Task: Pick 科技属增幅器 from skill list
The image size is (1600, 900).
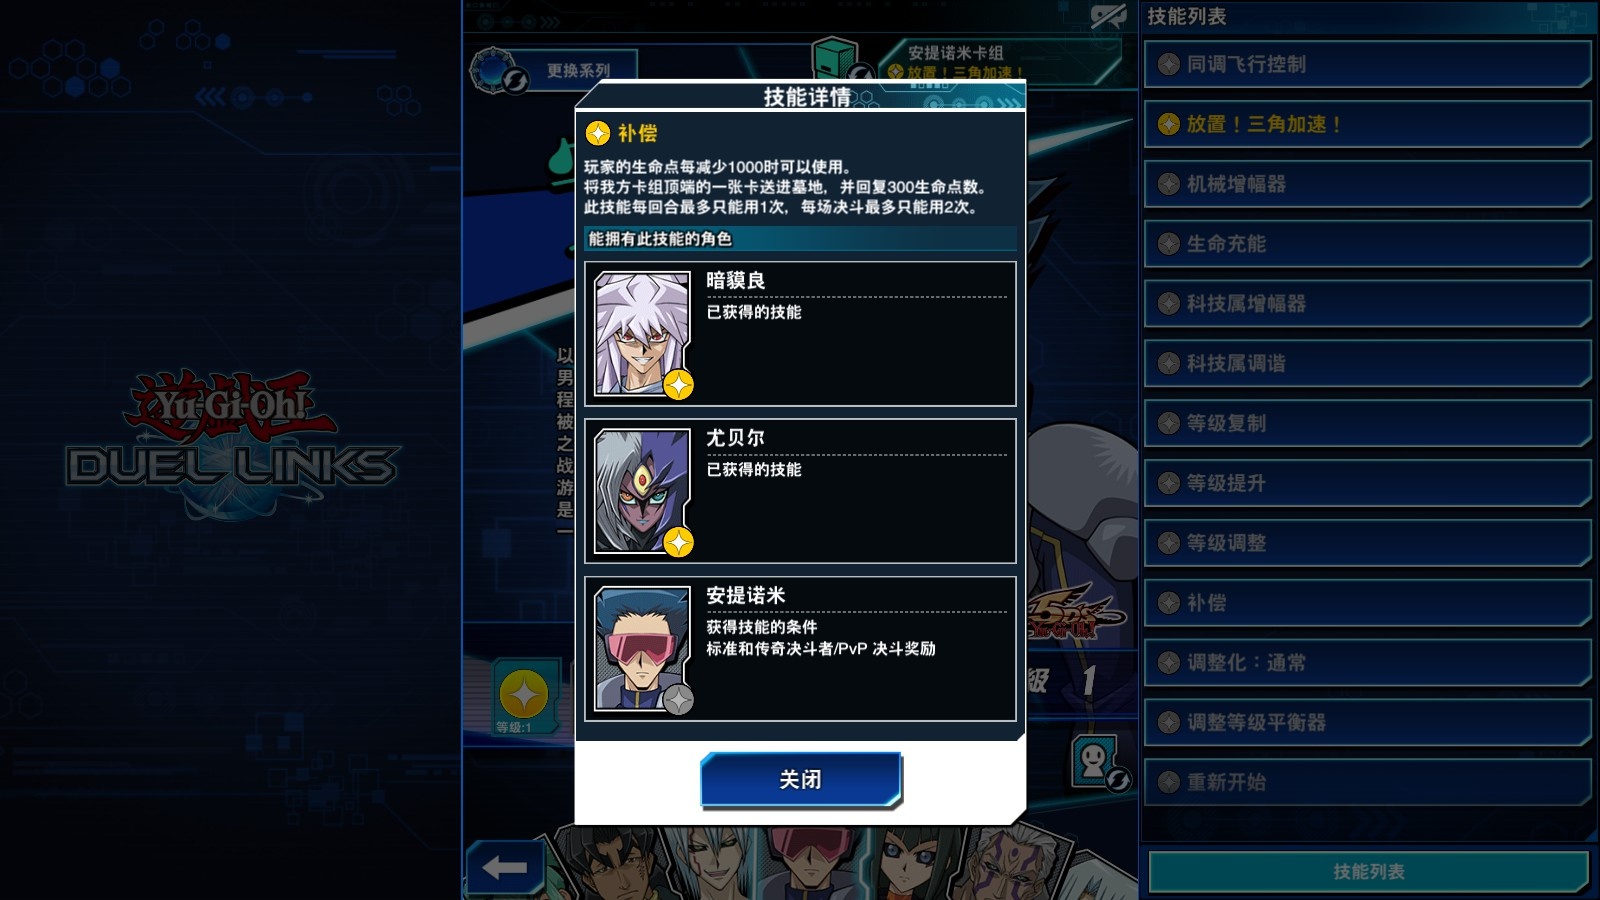Action: point(1367,303)
